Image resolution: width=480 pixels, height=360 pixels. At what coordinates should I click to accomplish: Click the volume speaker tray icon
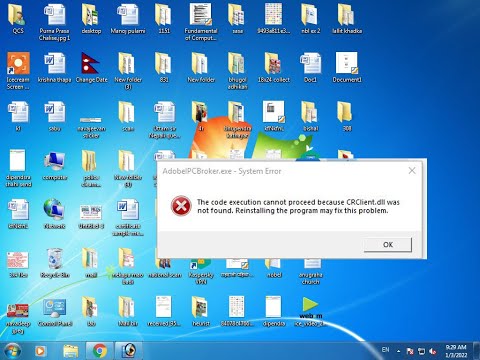[433, 351]
